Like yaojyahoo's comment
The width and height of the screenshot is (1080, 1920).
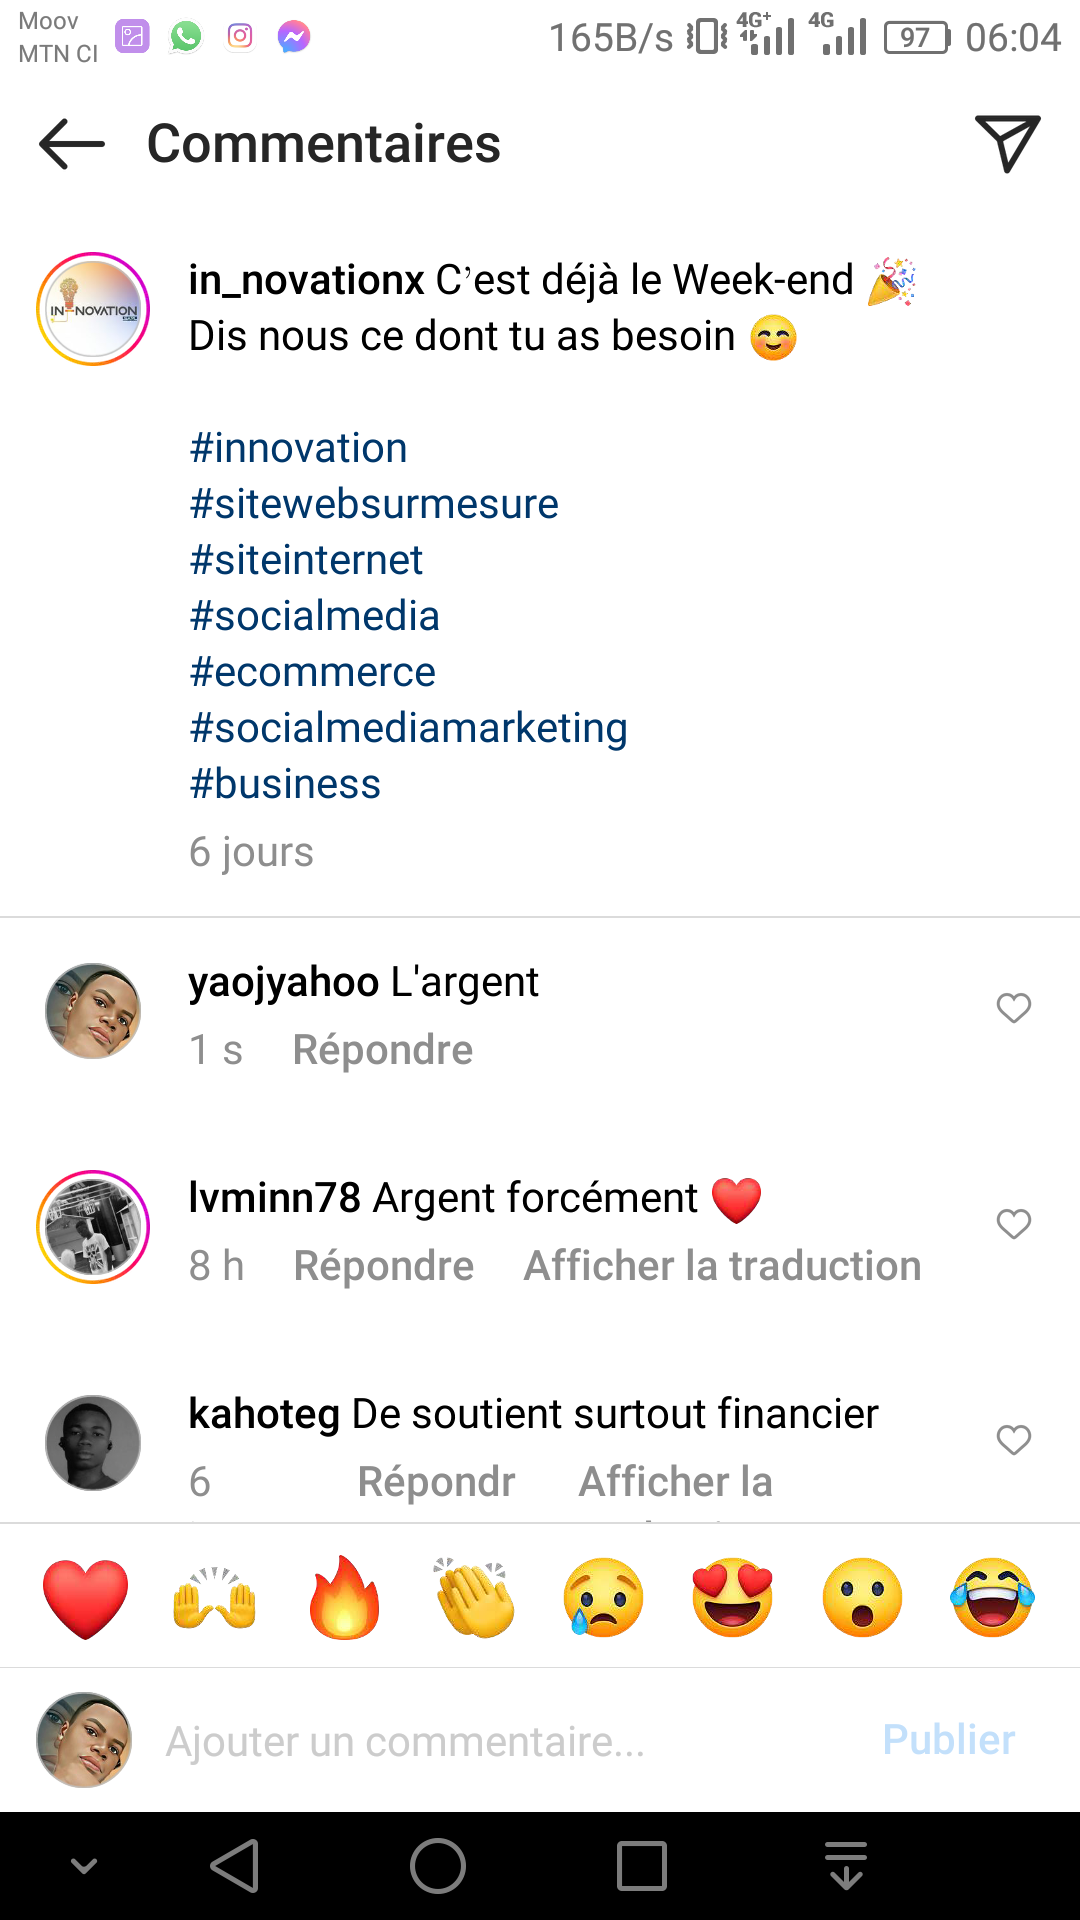pos(1013,1008)
